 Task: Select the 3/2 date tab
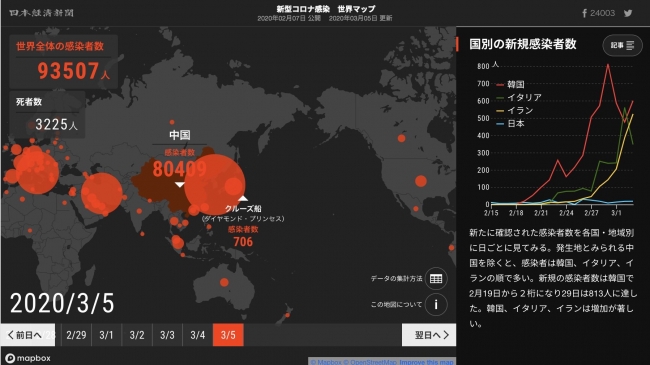pos(137,335)
